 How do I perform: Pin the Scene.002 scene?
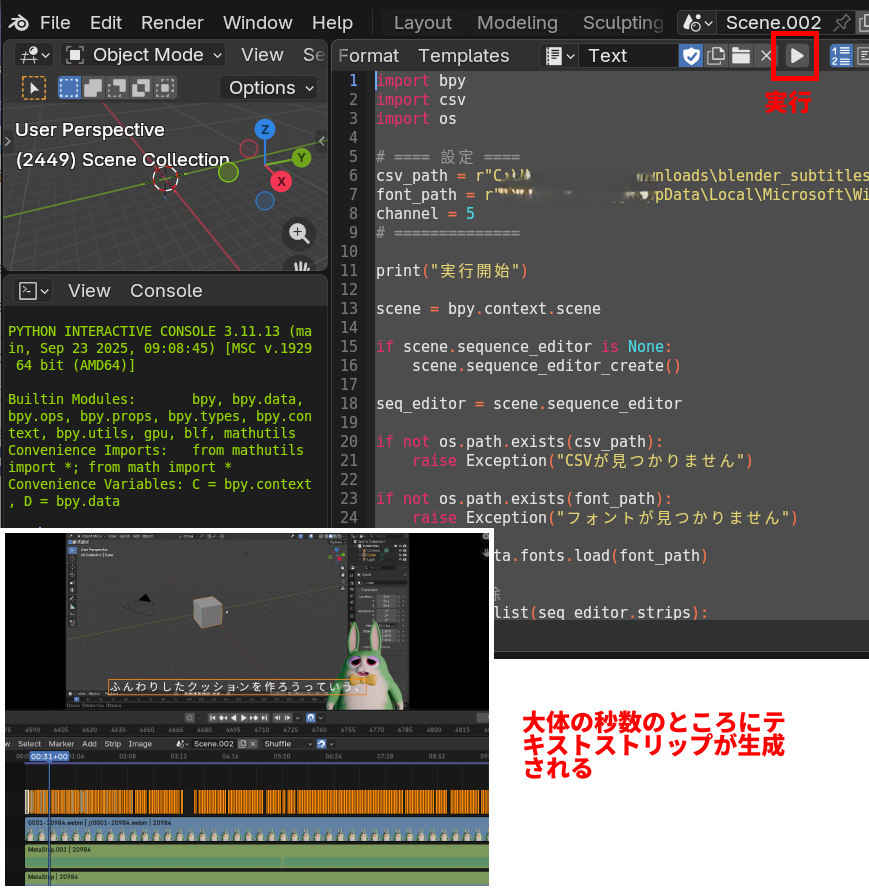click(x=842, y=22)
